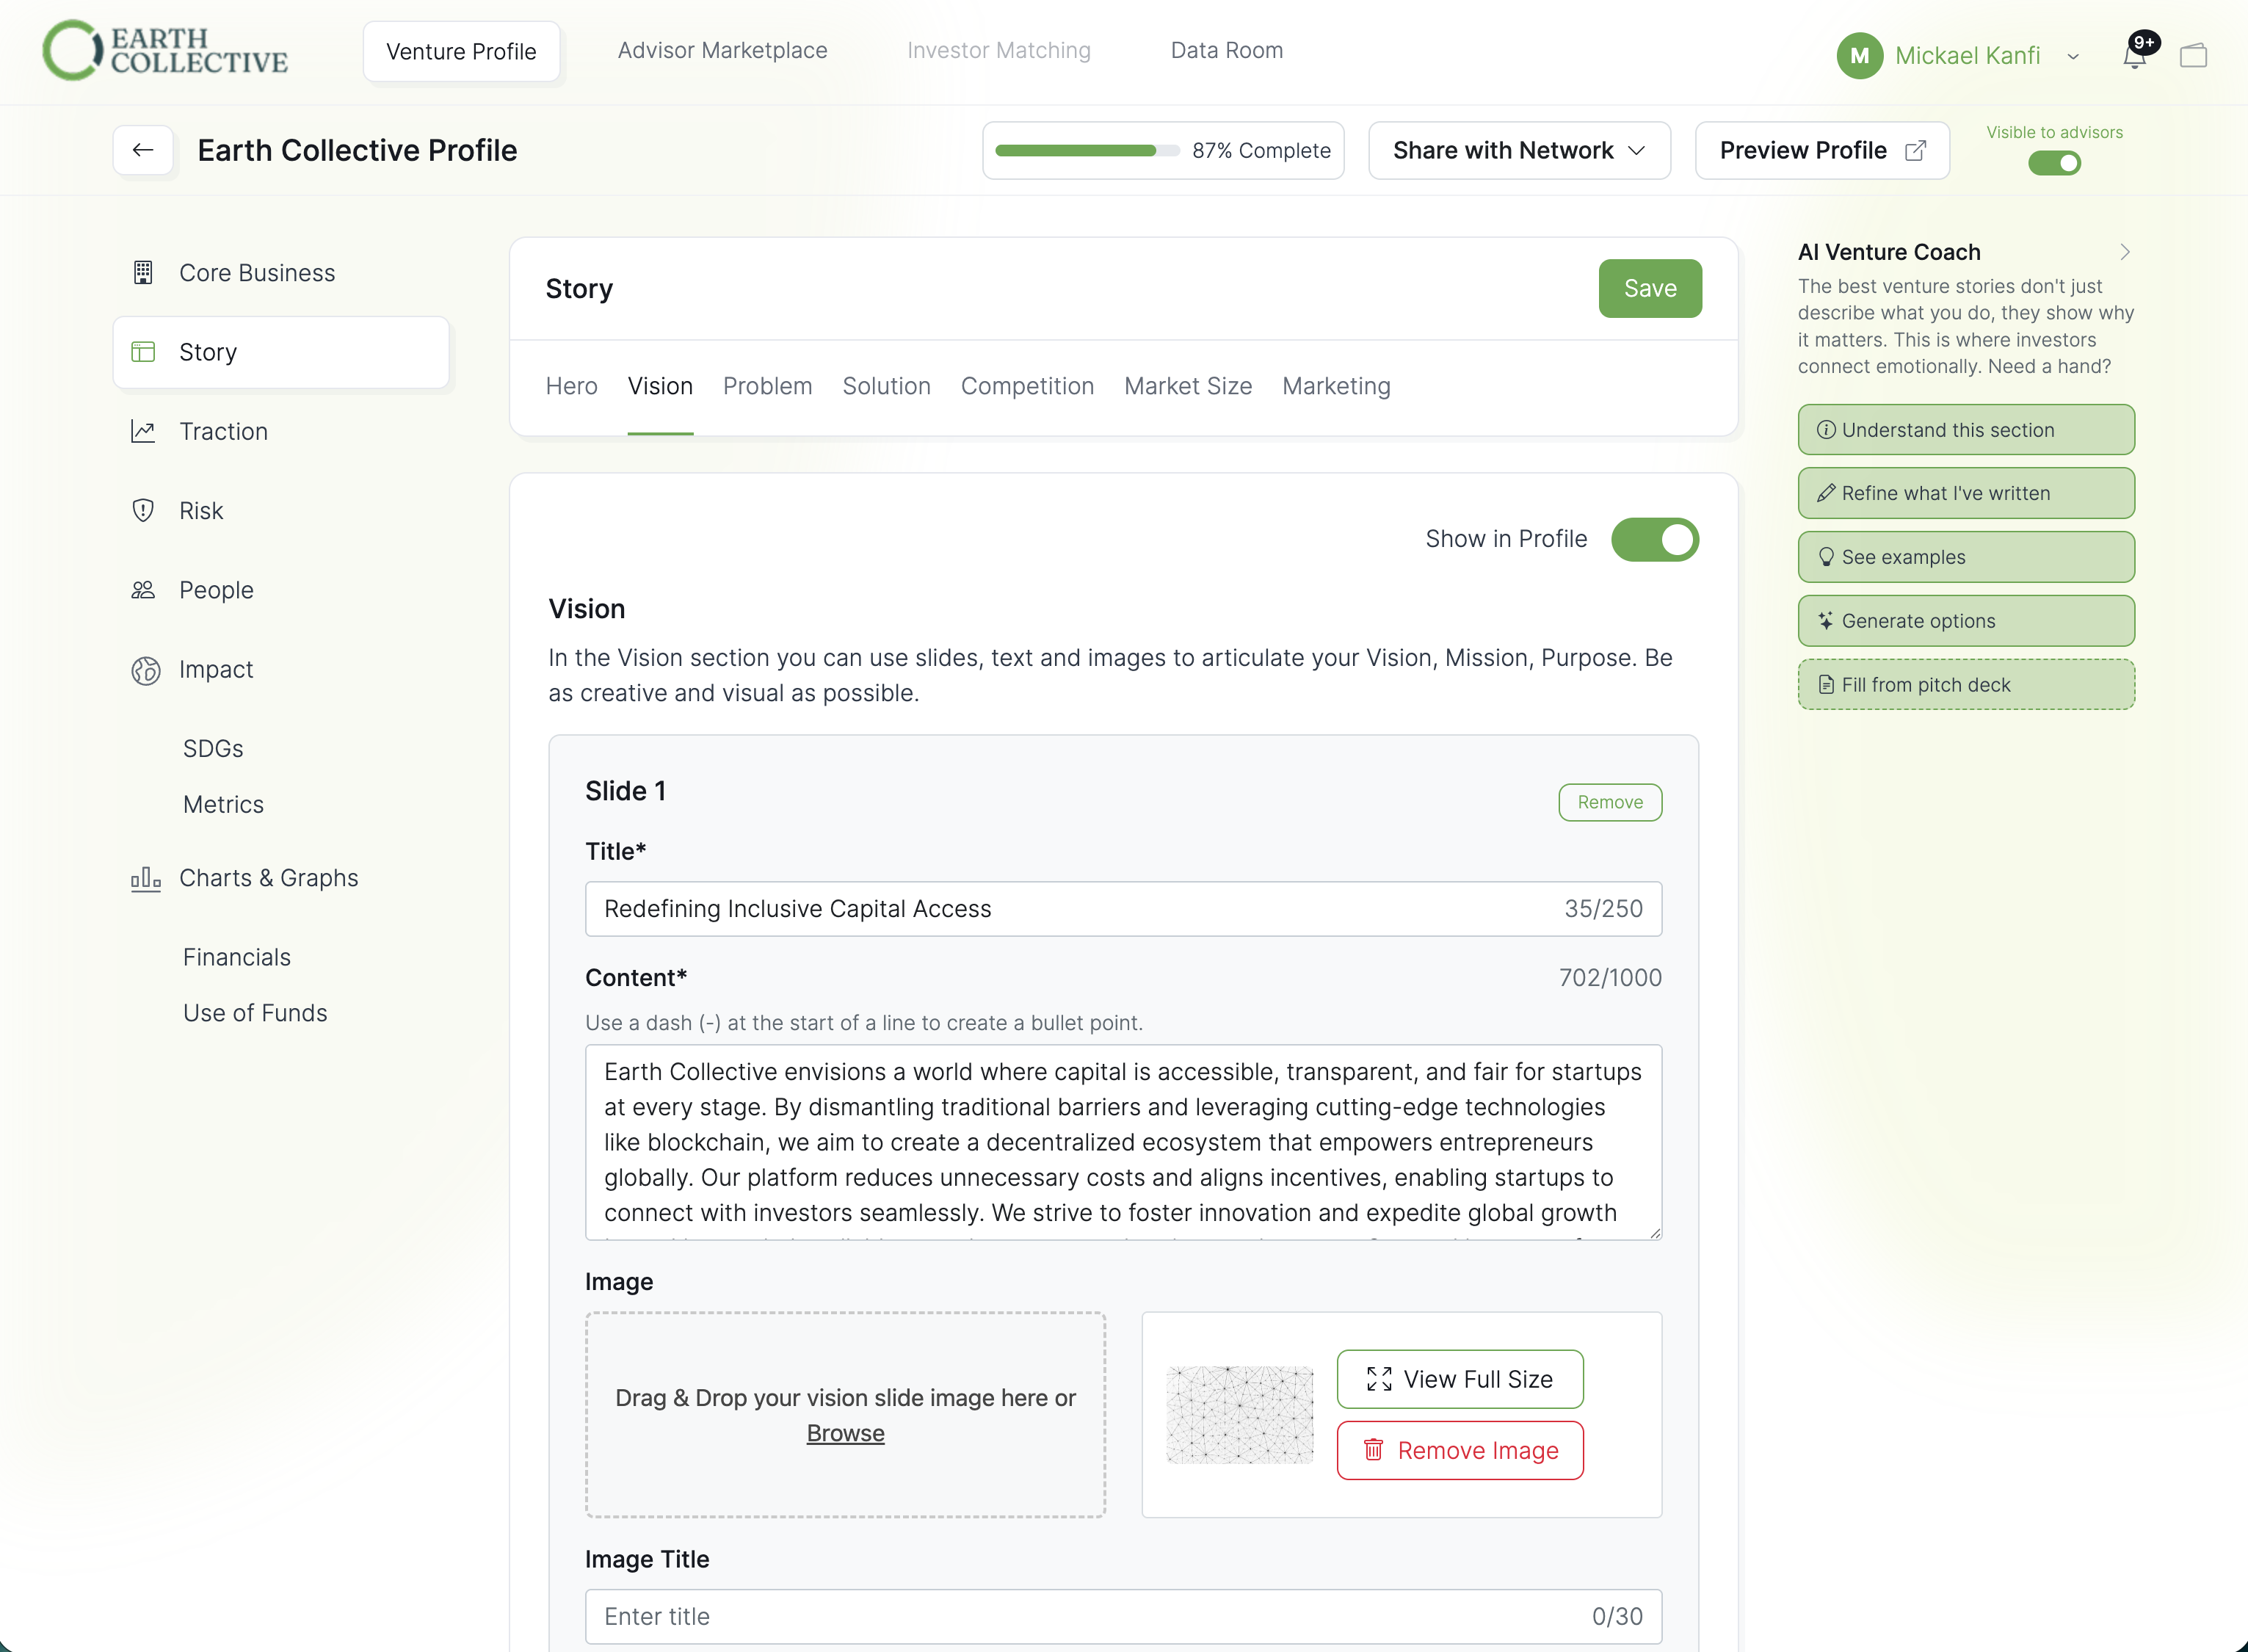2248x1652 pixels.
Task: Turn off Visible to advisors toggle
Action: tap(2053, 163)
